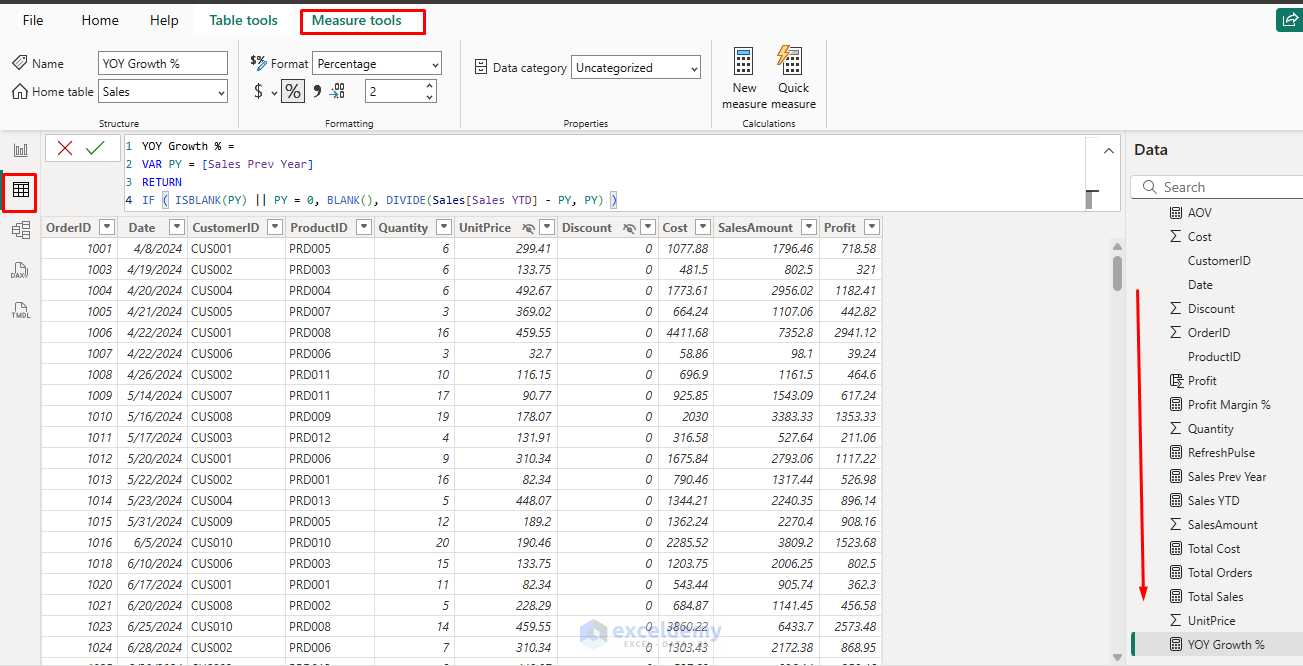This screenshot has width=1303, height=666.
Task: Select the SalesAmount field in Data pane
Action: click(1213, 524)
